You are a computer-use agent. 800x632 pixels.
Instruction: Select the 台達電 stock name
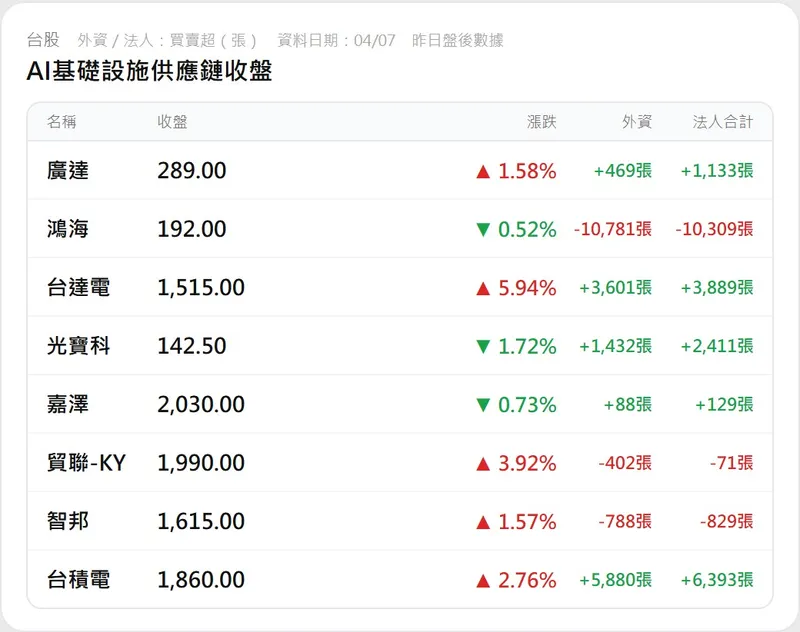pos(78,288)
